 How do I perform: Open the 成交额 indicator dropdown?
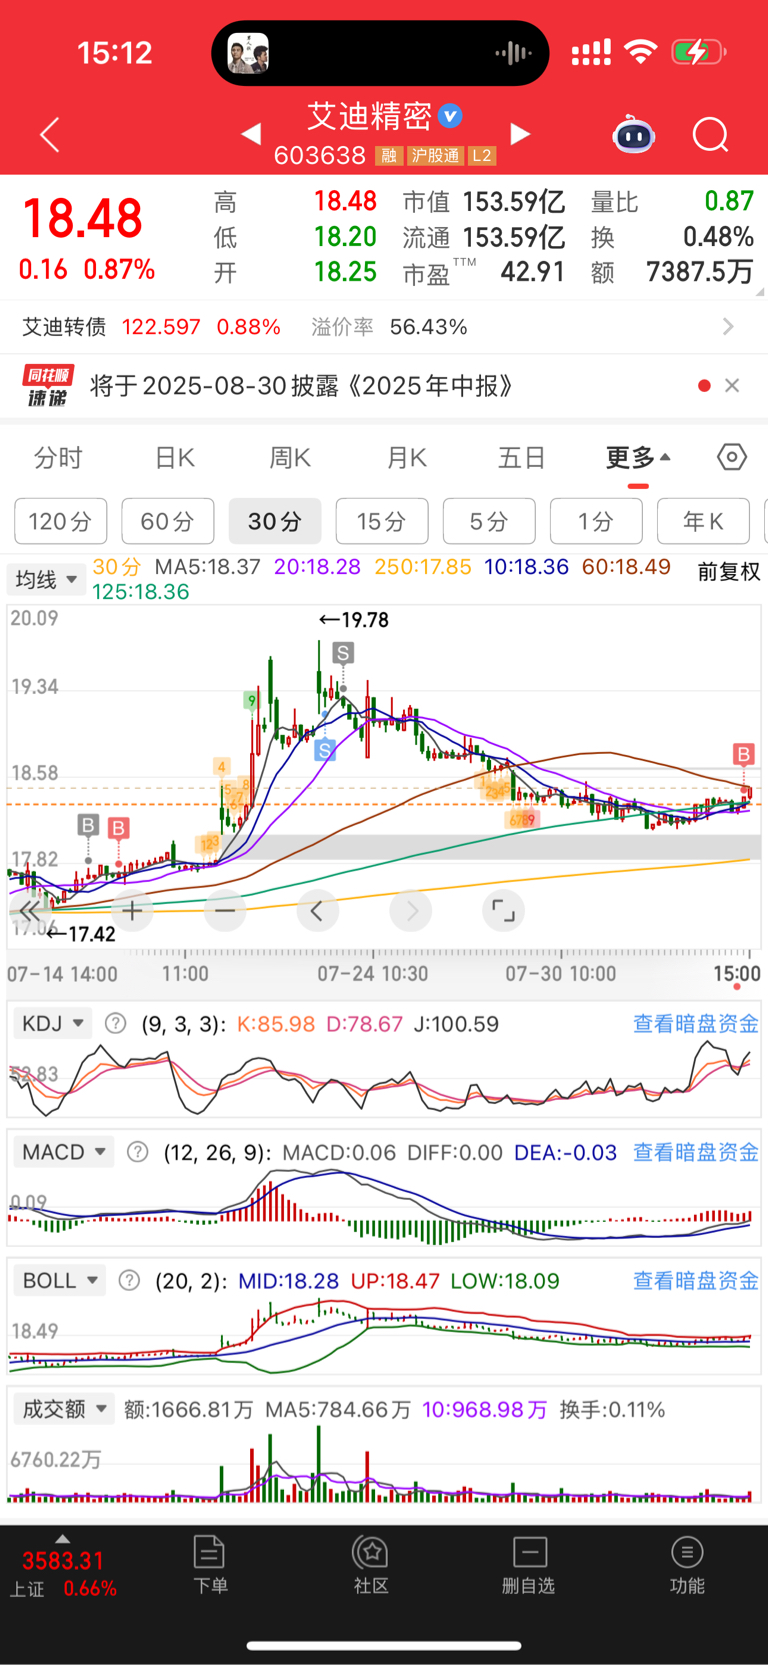(x=64, y=1409)
